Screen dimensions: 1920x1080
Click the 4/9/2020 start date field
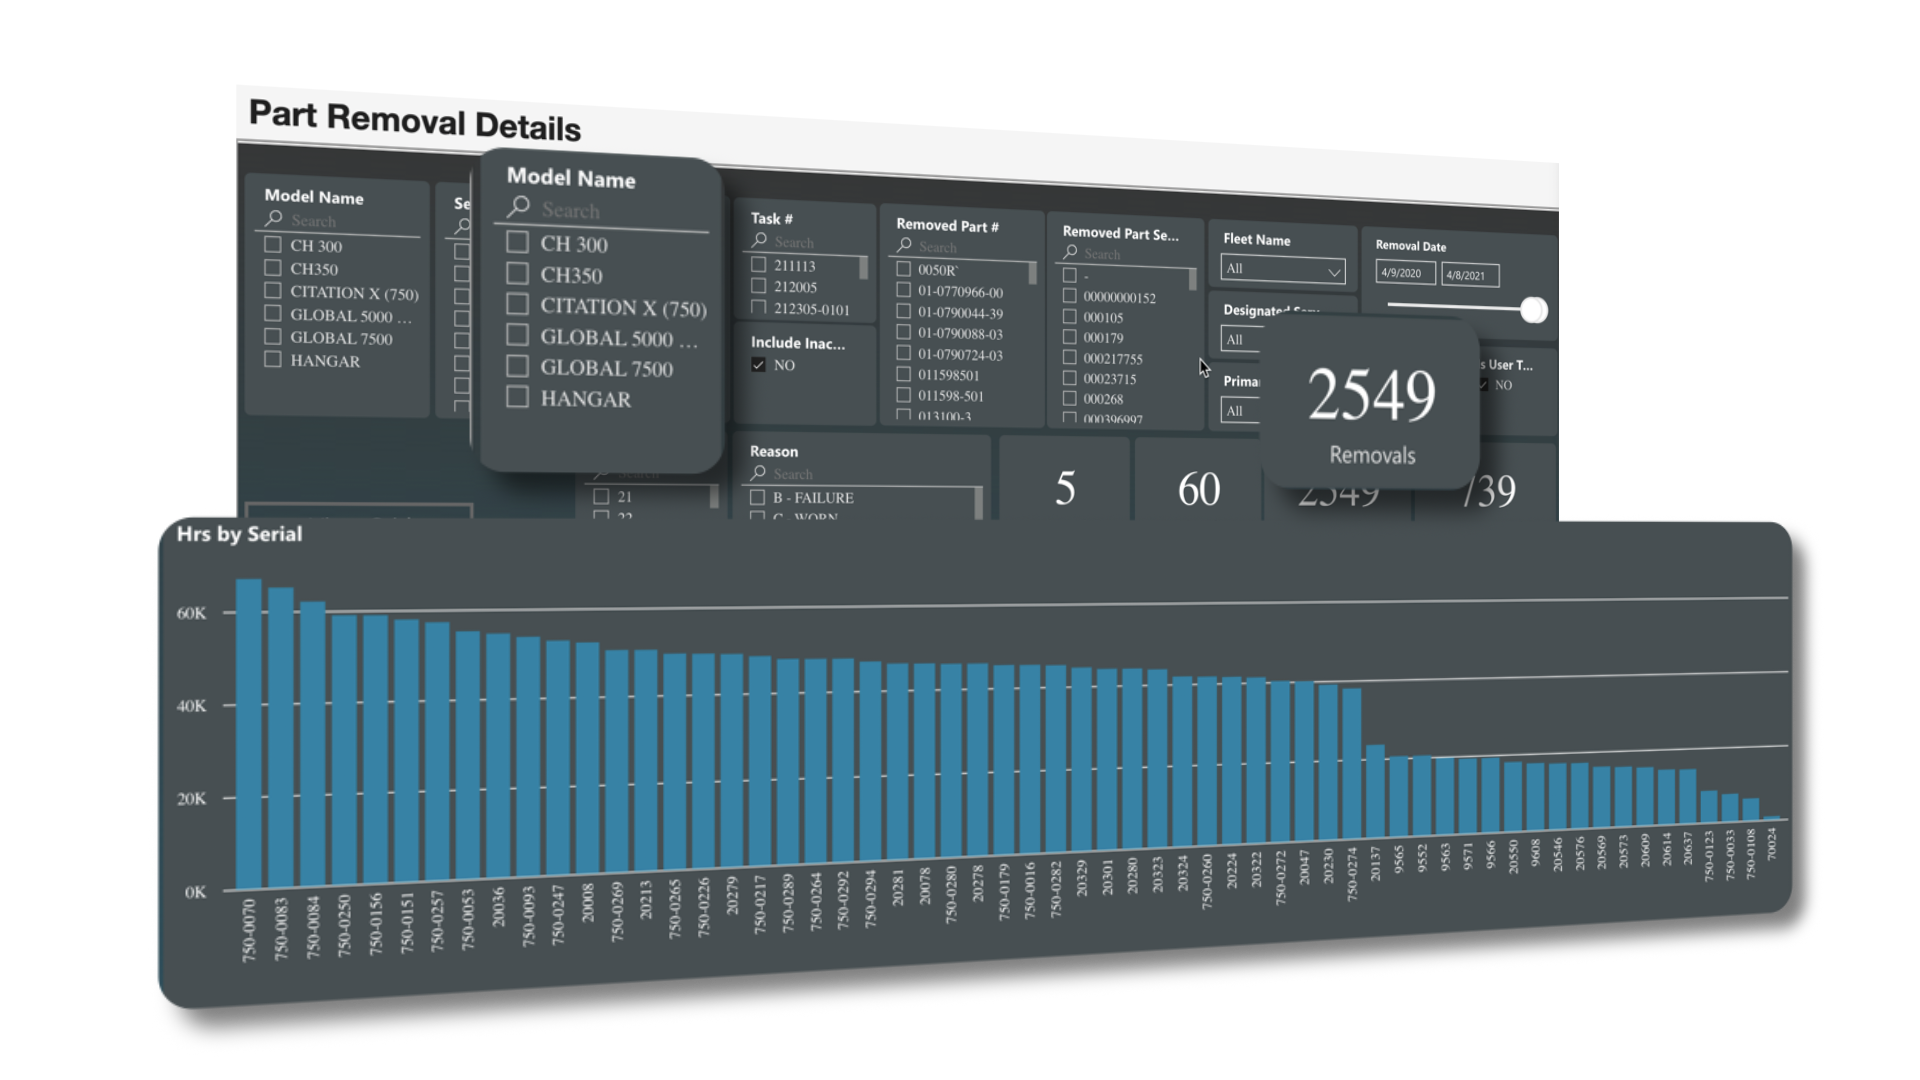pos(1404,273)
